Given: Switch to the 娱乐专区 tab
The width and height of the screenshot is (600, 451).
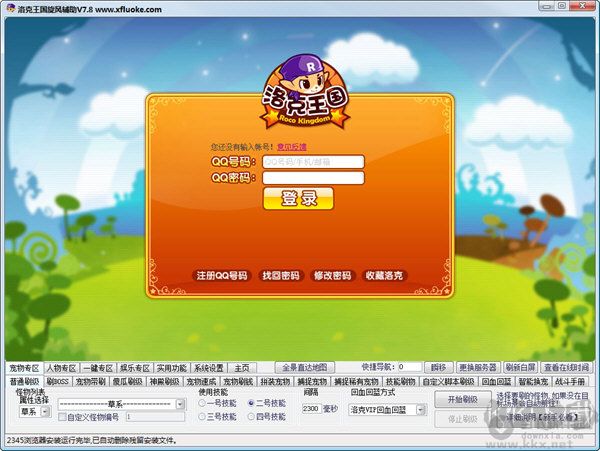Looking at the screenshot, I should (135, 368).
